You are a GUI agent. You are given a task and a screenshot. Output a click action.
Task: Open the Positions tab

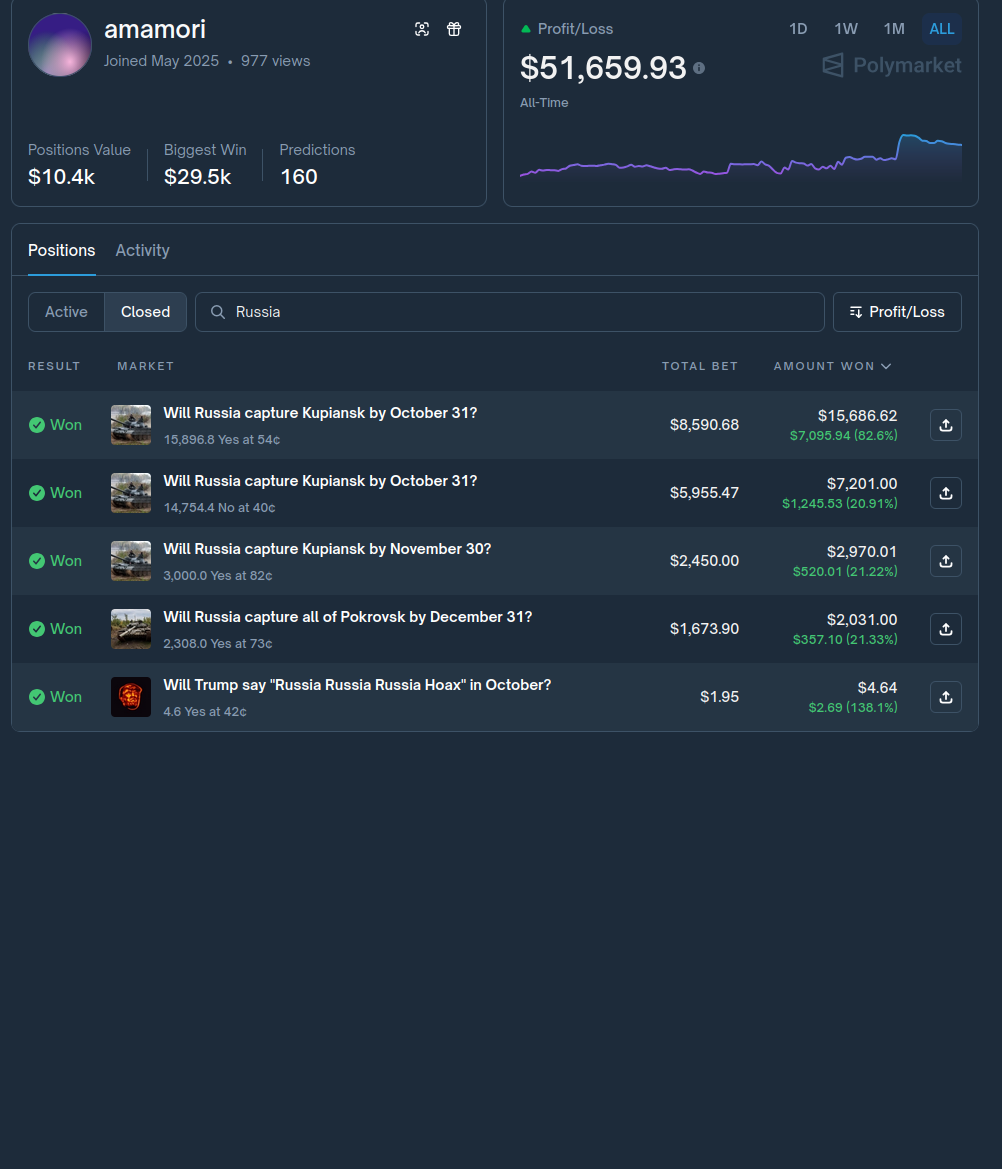point(62,250)
